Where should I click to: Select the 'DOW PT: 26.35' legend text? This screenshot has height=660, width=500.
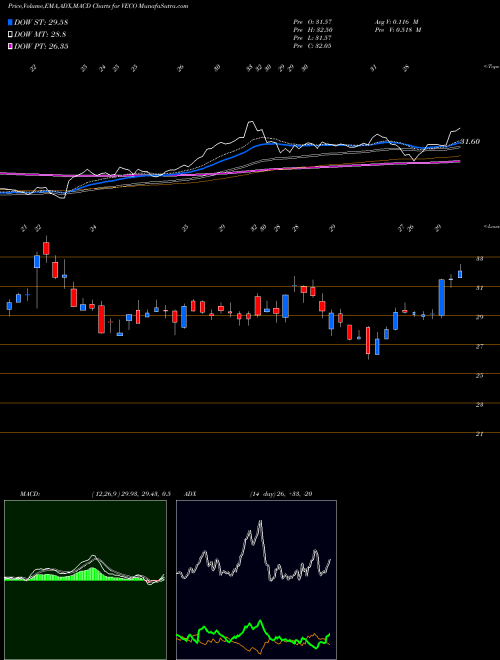pyautogui.click(x=41, y=46)
